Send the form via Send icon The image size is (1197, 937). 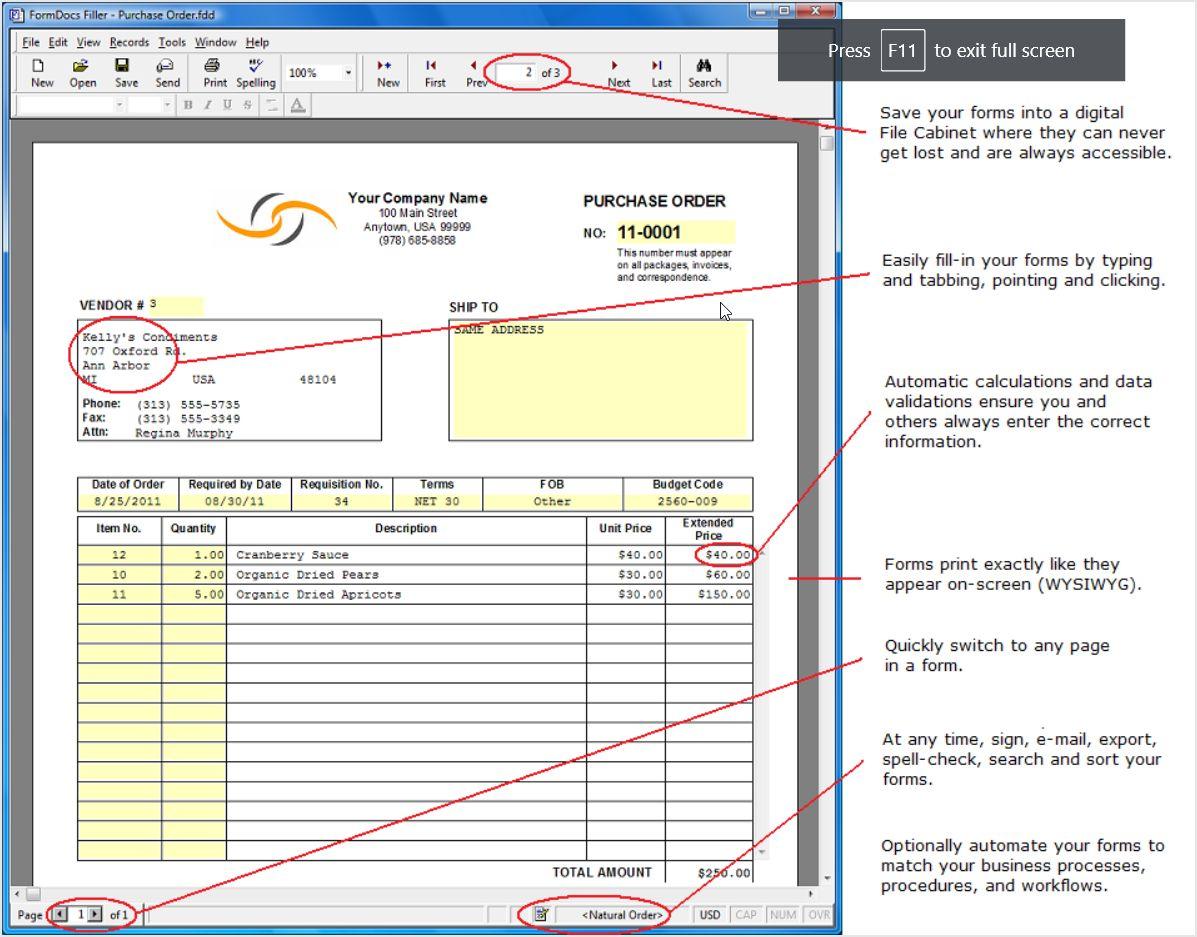[x=167, y=73]
